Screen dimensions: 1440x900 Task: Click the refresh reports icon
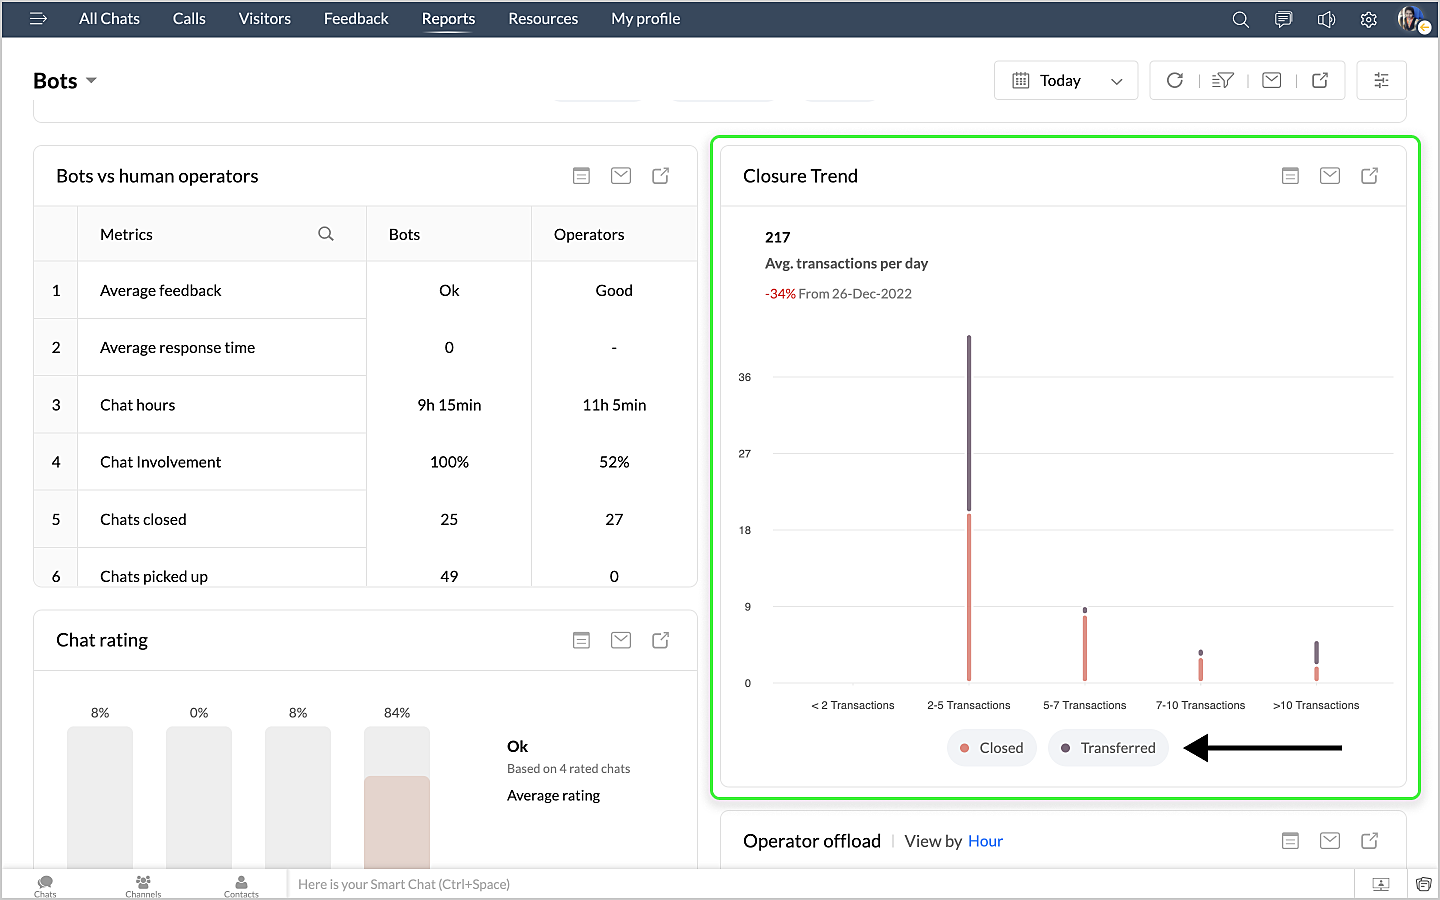[x=1175, y=80]
